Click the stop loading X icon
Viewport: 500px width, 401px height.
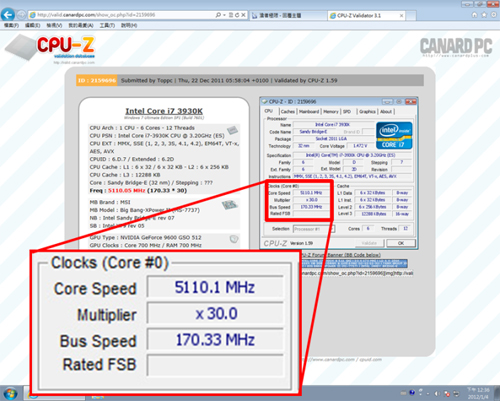point(244,15)
